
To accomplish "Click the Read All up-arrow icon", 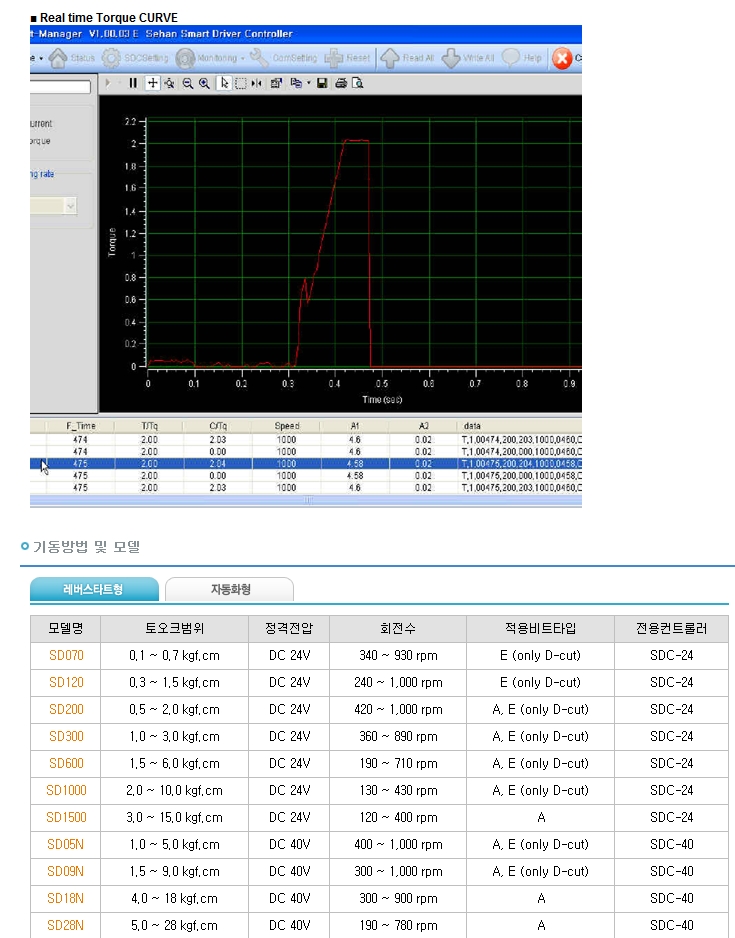I will click(x=389, y=58).
